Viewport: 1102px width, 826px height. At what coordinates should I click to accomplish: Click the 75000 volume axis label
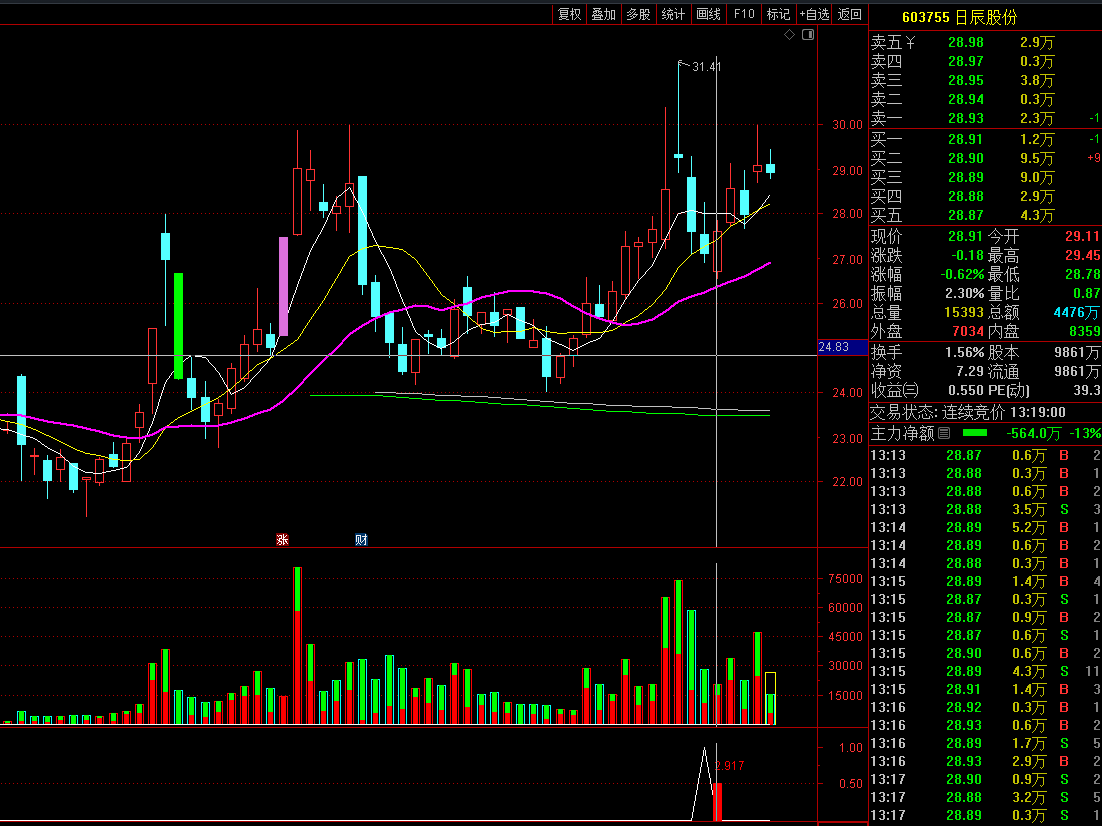(845, 579)
